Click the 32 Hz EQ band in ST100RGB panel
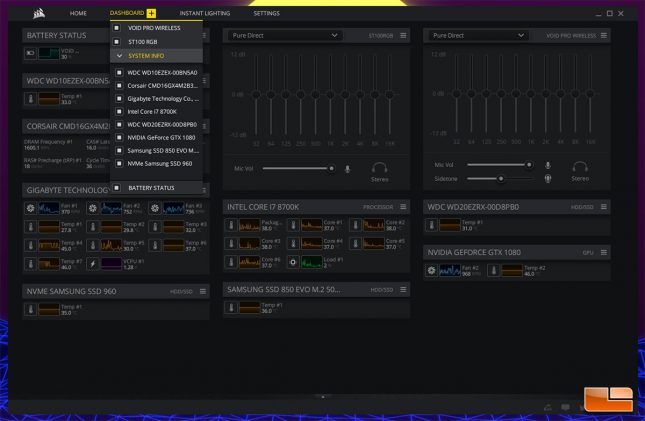The height and width of the screenshot is (421, 645). pos(256,97)
